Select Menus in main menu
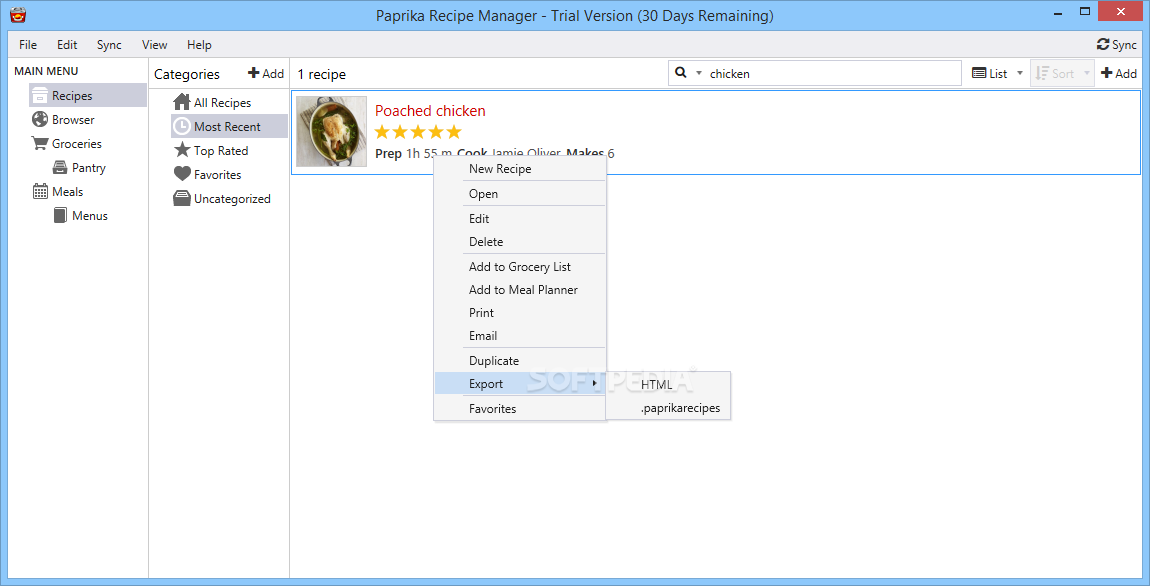This screenshot has height=586, width=1150. pyautogui.click(x=98, y=216)
